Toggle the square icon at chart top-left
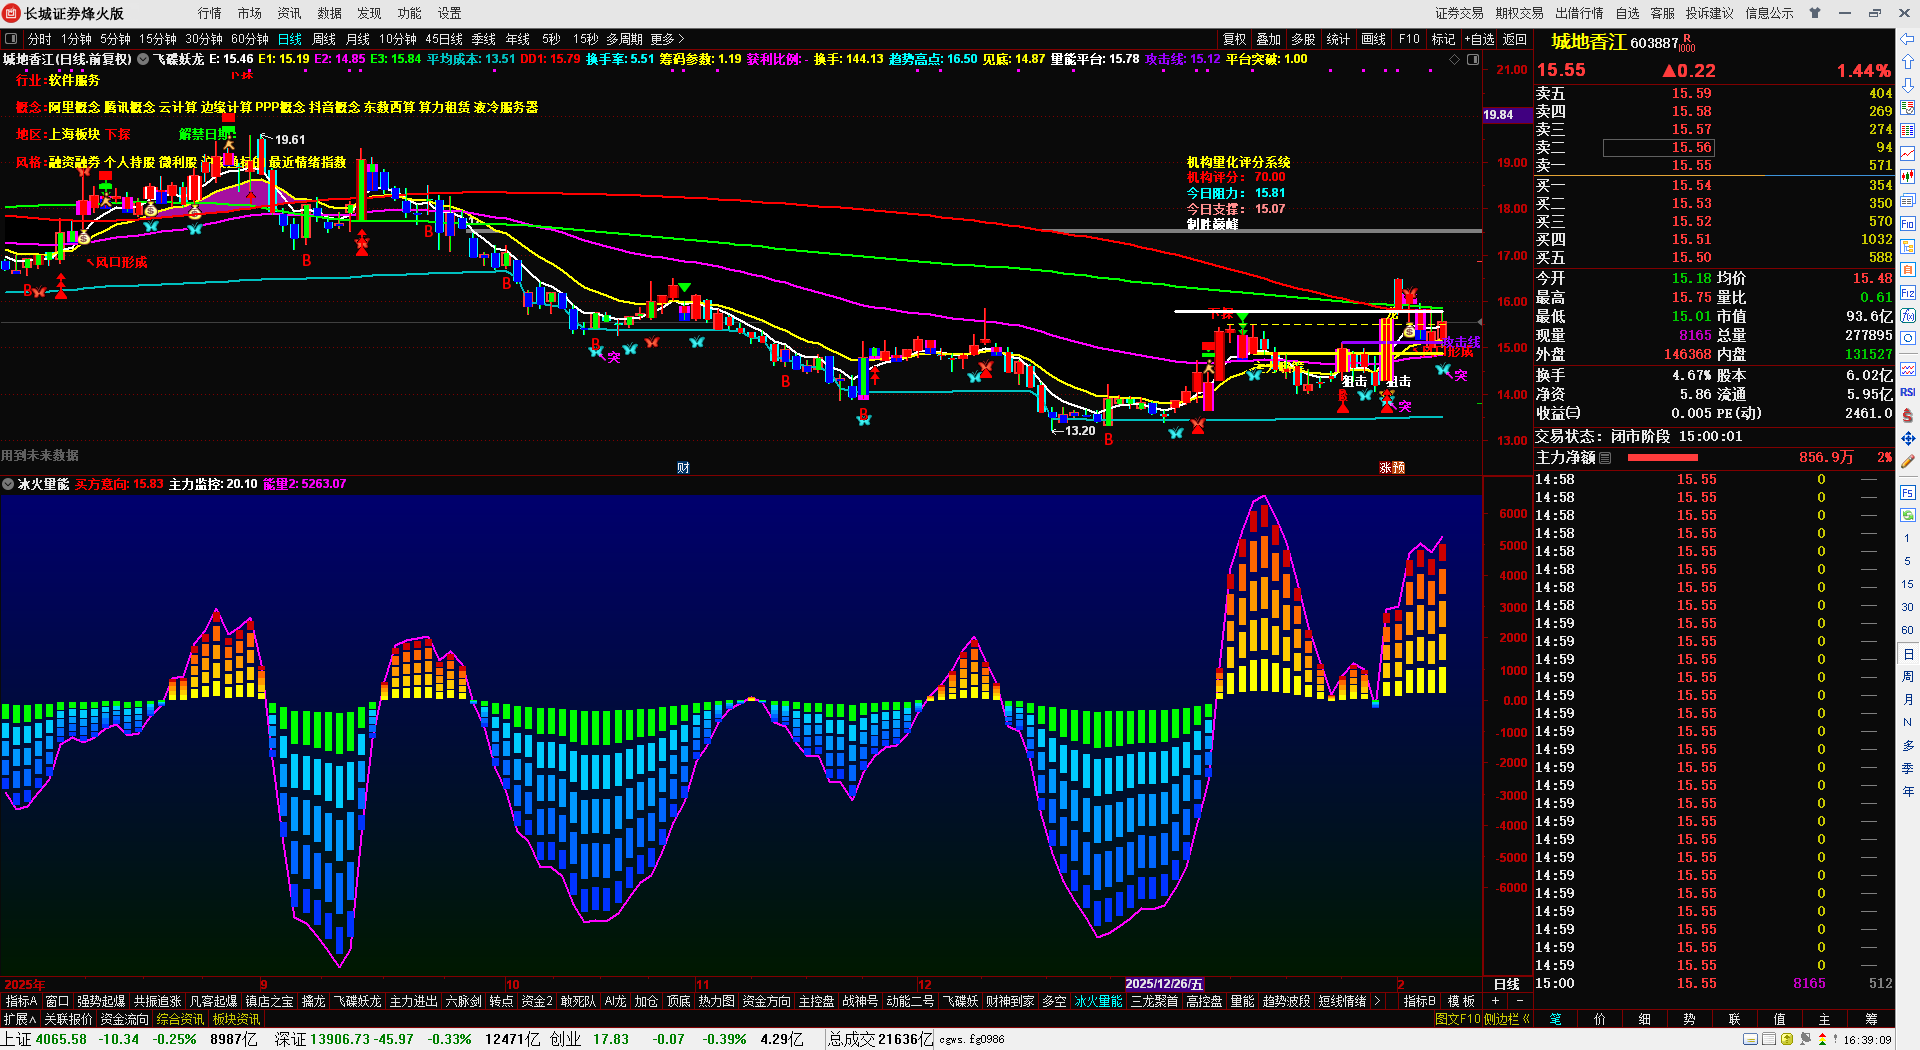The width and height of the screenshot is (1920, 1050). coord(10,39)
